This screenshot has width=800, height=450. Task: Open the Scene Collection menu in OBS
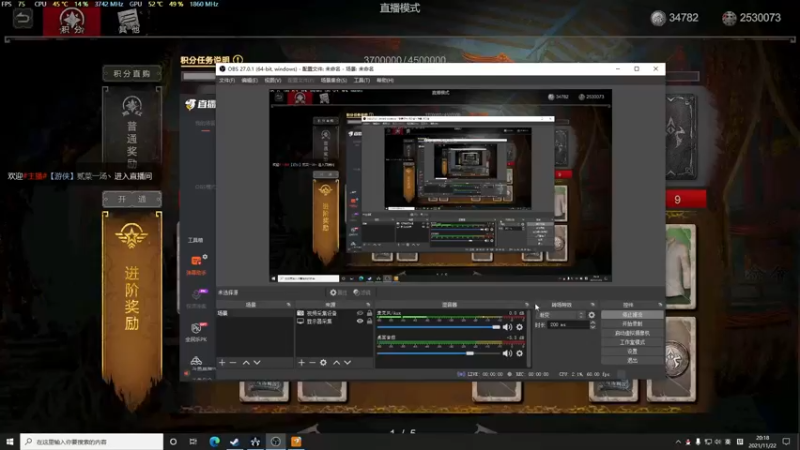point(334,81)
